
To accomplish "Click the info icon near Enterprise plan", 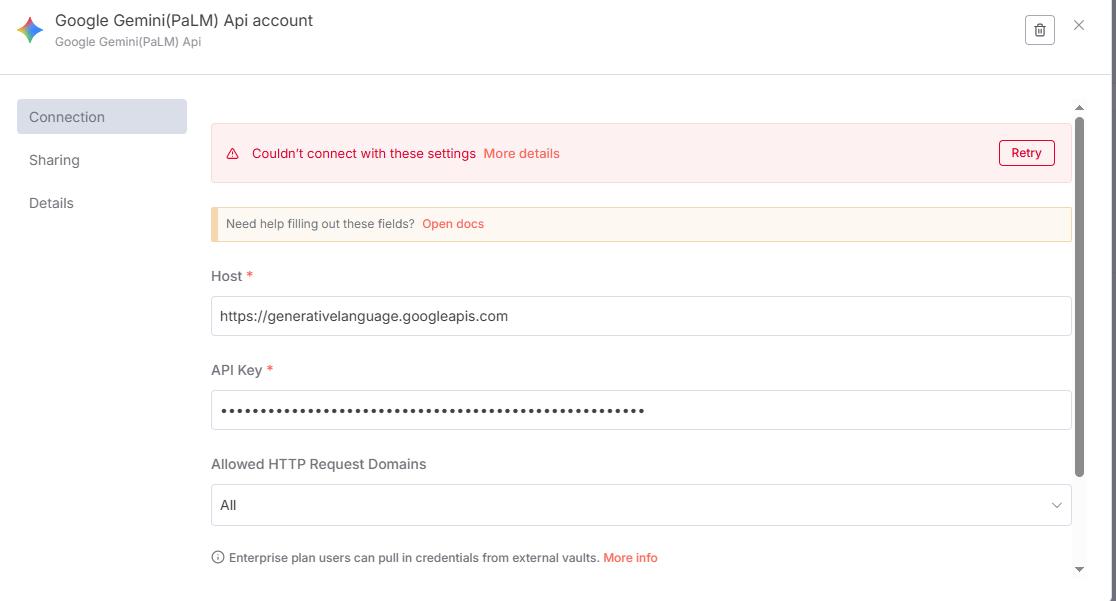I will coord(218,558).
